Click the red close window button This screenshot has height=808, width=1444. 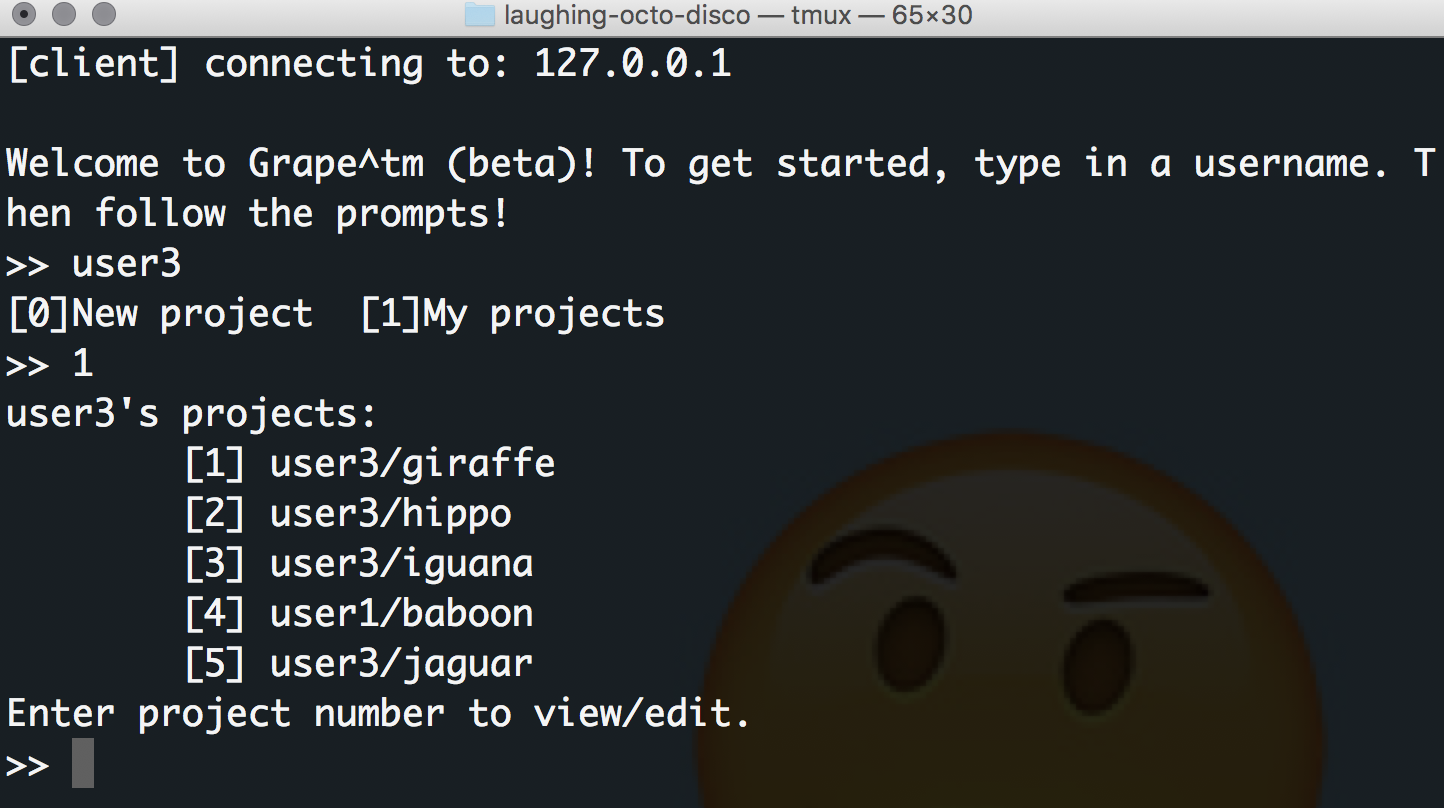pyautogui.click(x=26, y=15)
